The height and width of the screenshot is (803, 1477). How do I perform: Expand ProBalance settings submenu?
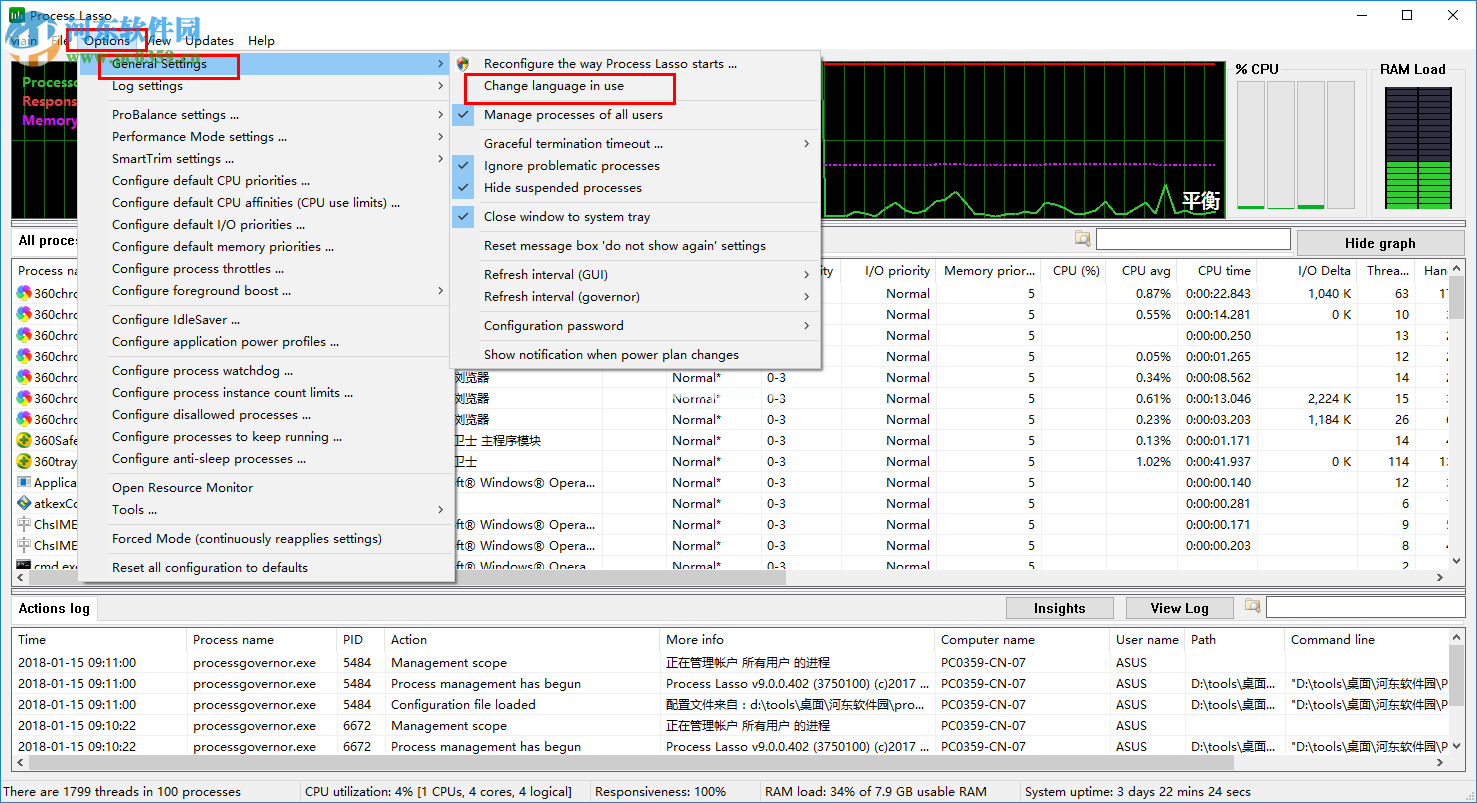click(267, 114)
